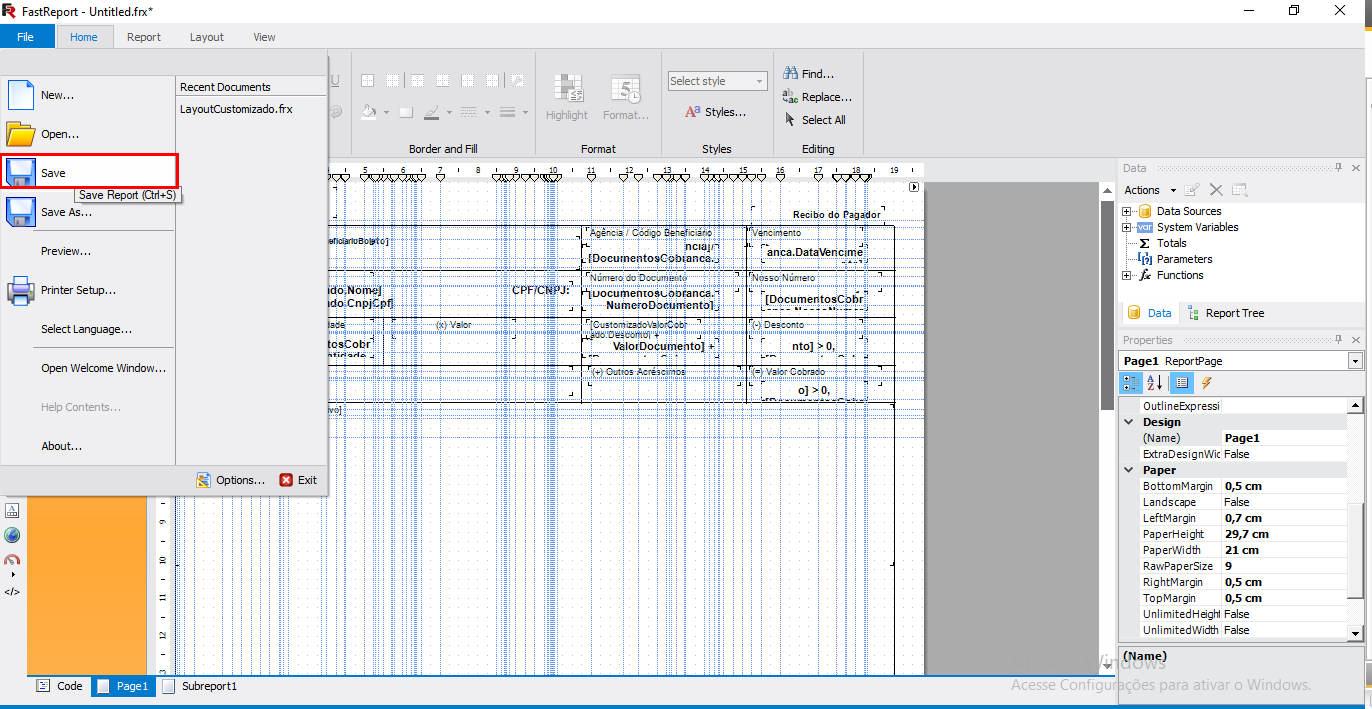Image resolution: width=1372 pixels, height=709 pixels.
Task: Click the LeftMargin value field
Action: (1284, 518)
